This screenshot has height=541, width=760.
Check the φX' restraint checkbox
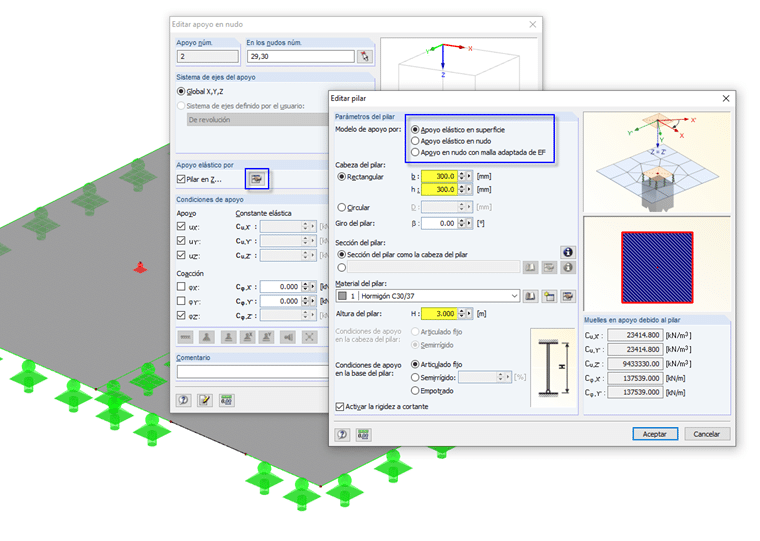181,286
